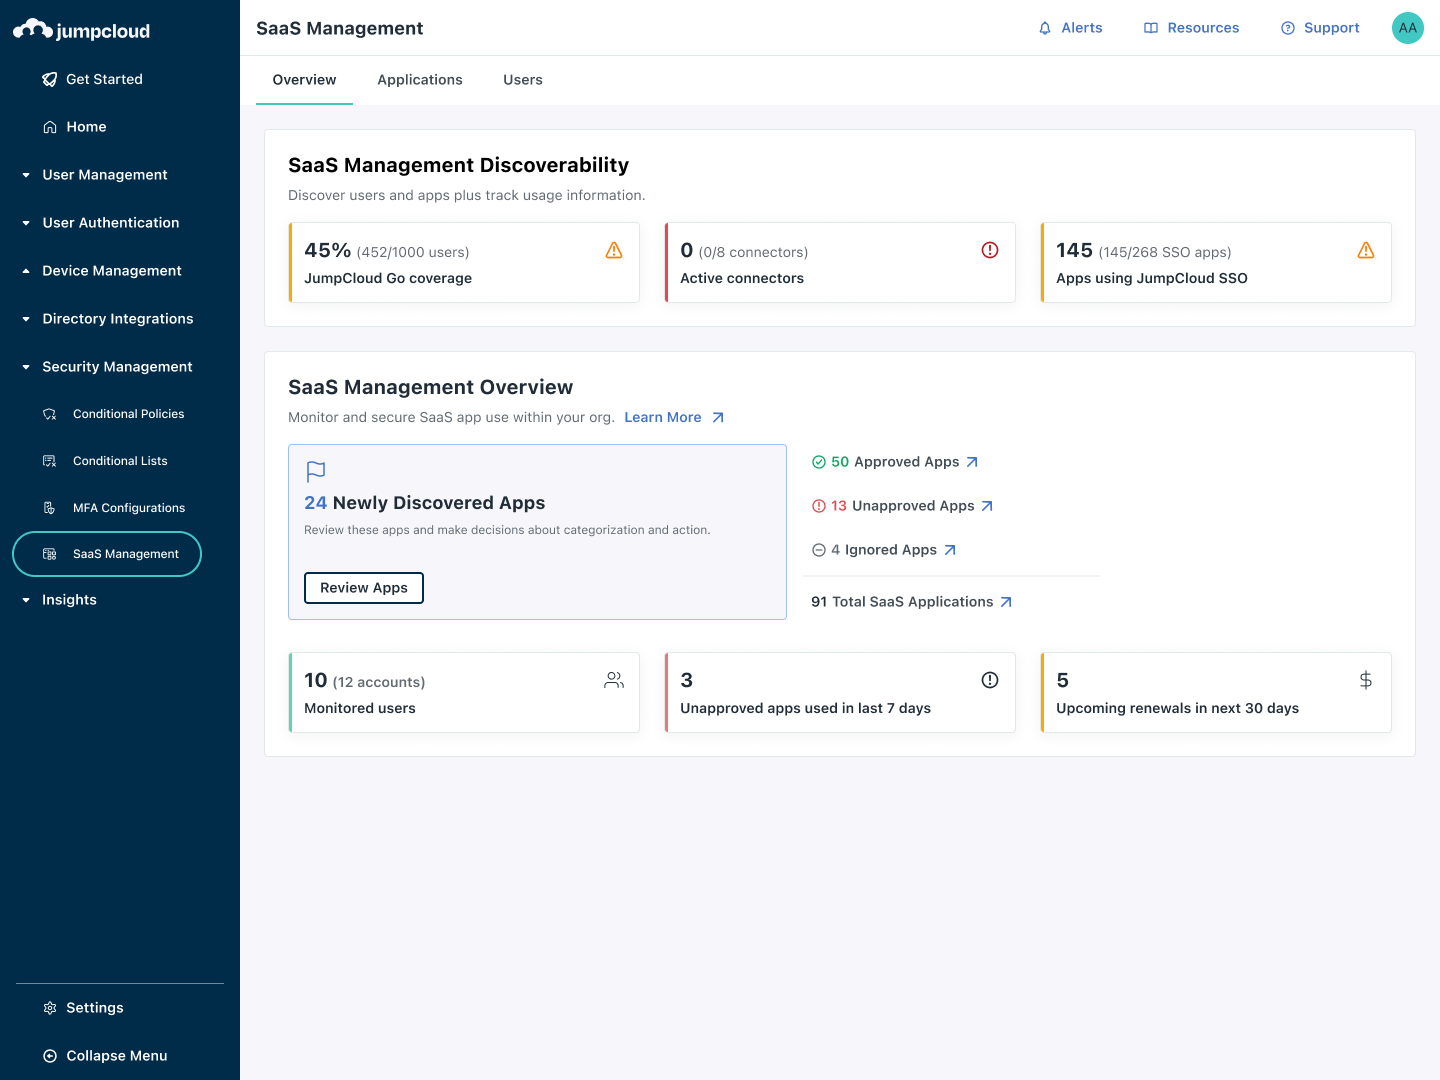Image resolution: width=1440 pixels, height=1080 pixels.
Task: Click the Upcoming renewals in next 30 days card
Action: (1216, 692)
